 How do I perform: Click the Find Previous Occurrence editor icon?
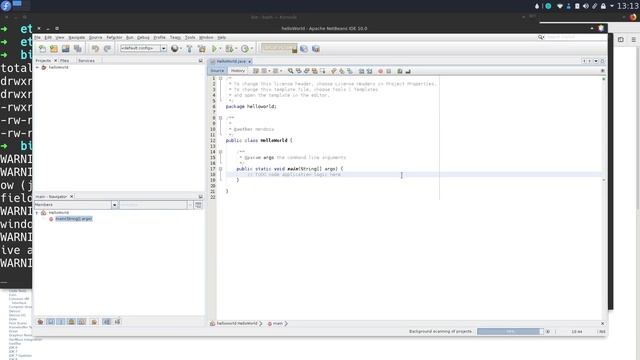click(299, 71)
